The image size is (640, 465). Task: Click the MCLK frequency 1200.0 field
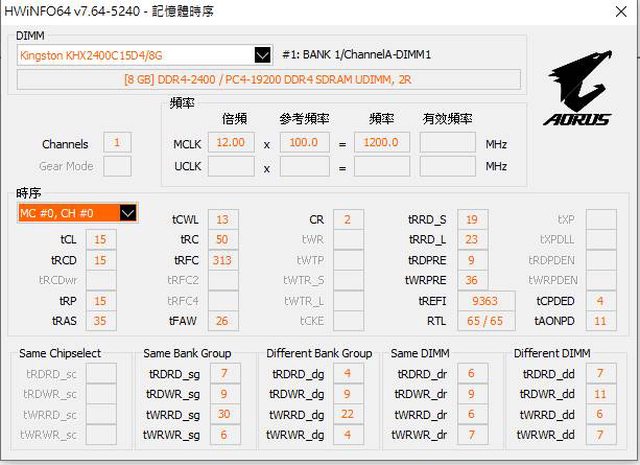pos(381,143)
